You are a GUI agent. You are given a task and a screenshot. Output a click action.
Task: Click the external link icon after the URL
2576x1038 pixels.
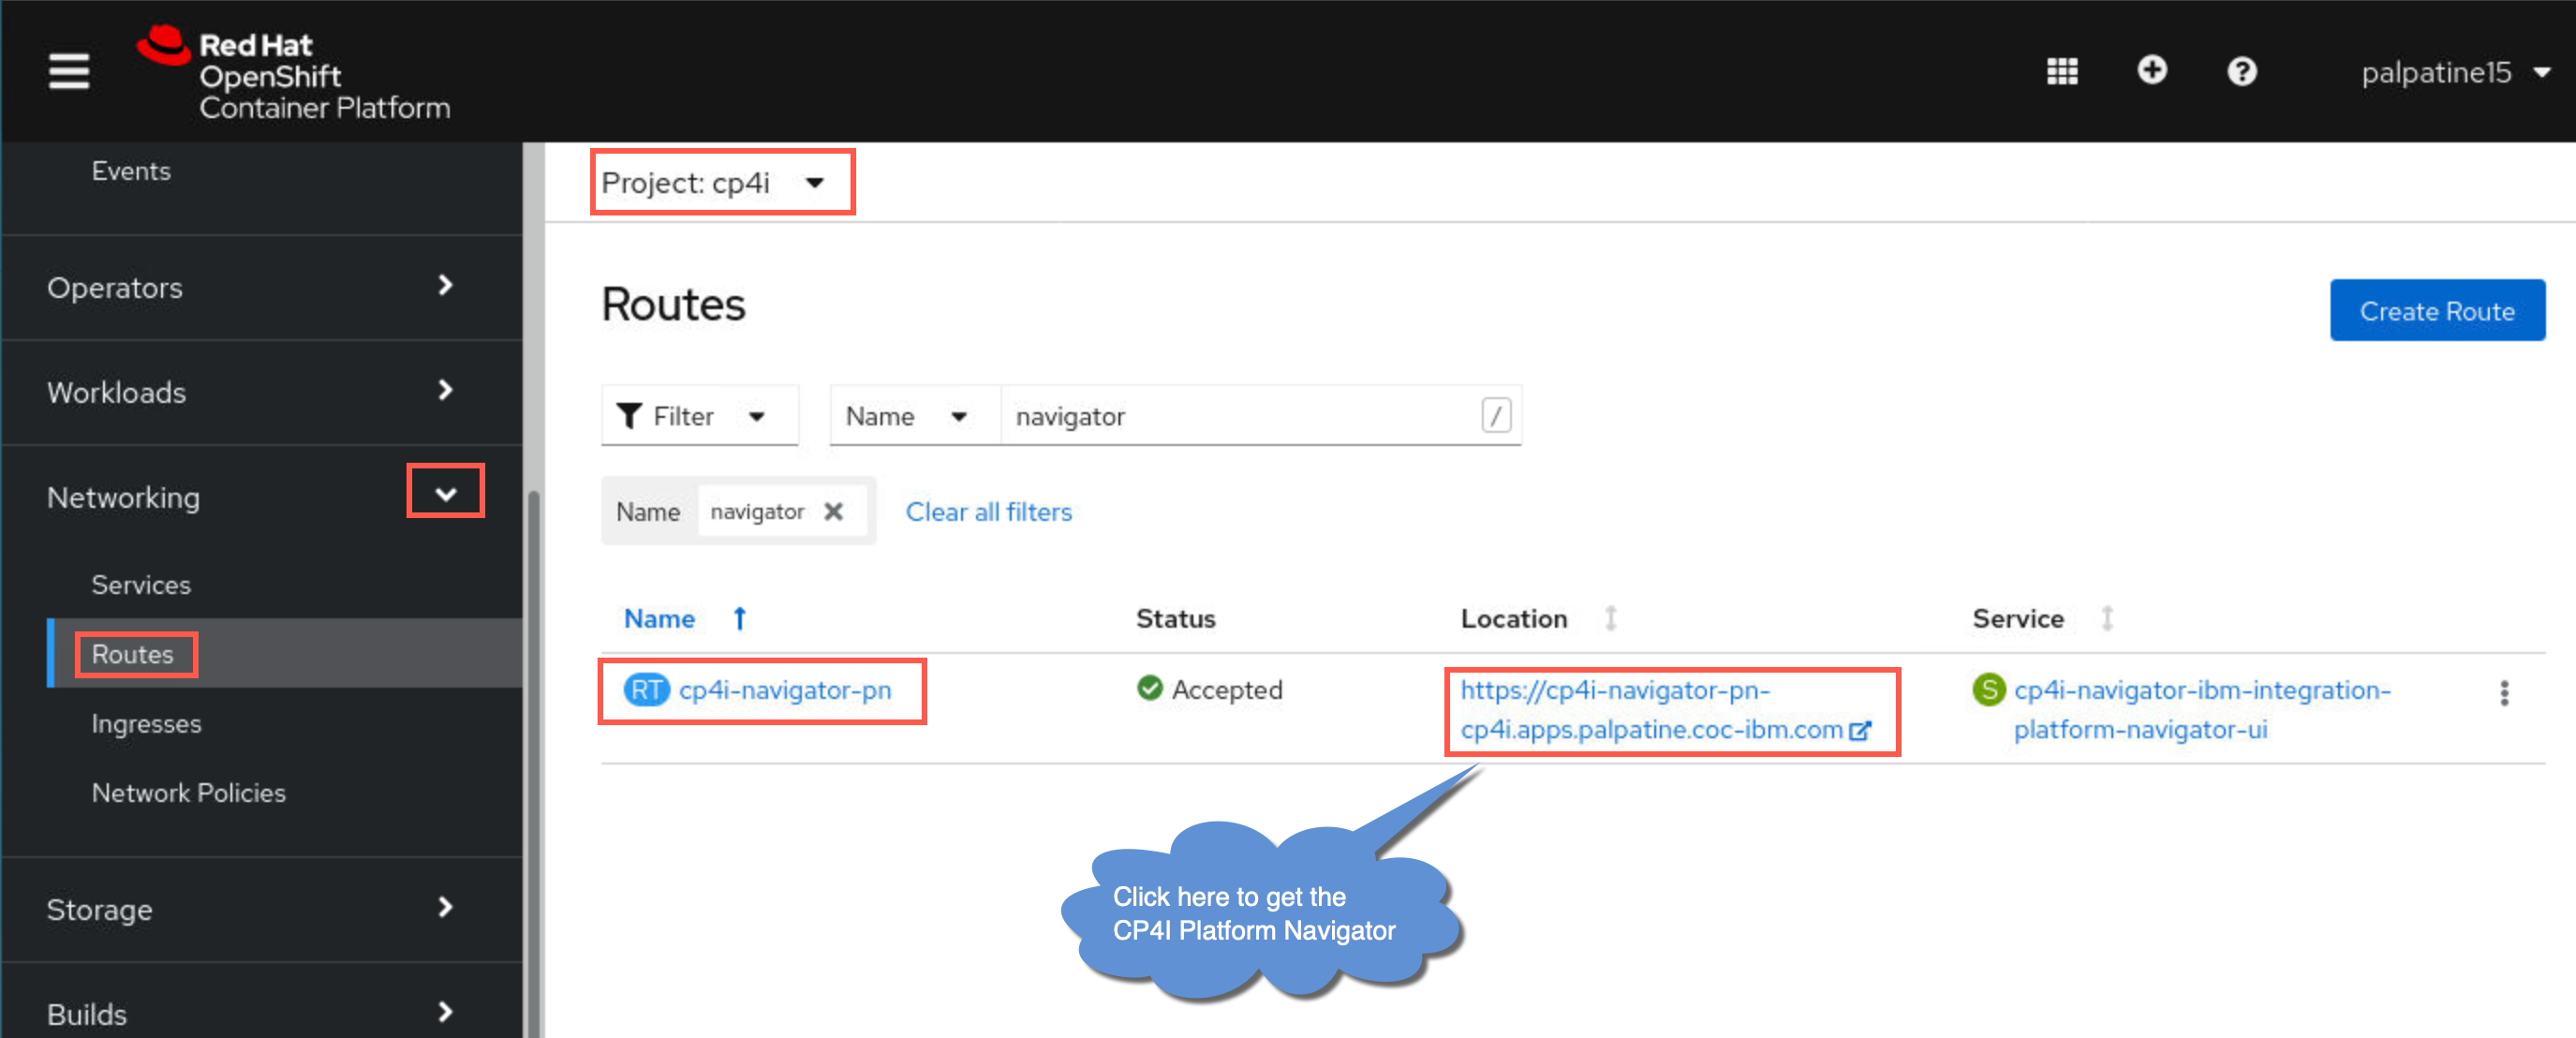click(1860, 731)
